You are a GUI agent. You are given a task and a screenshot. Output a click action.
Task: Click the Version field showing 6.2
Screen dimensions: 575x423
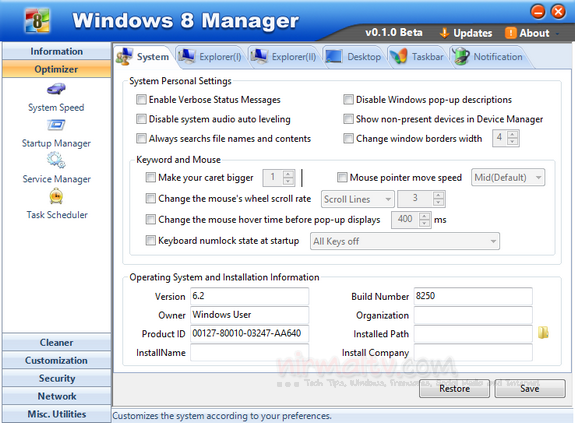tap(249, 296)
